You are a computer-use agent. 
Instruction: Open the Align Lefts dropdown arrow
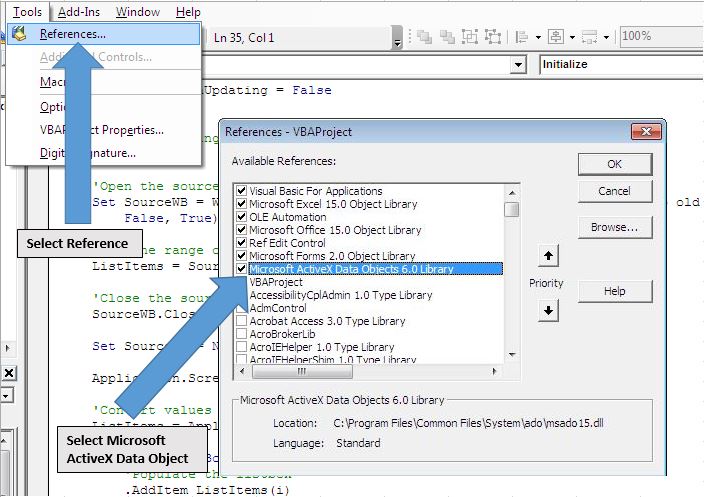tap(538, 37)
